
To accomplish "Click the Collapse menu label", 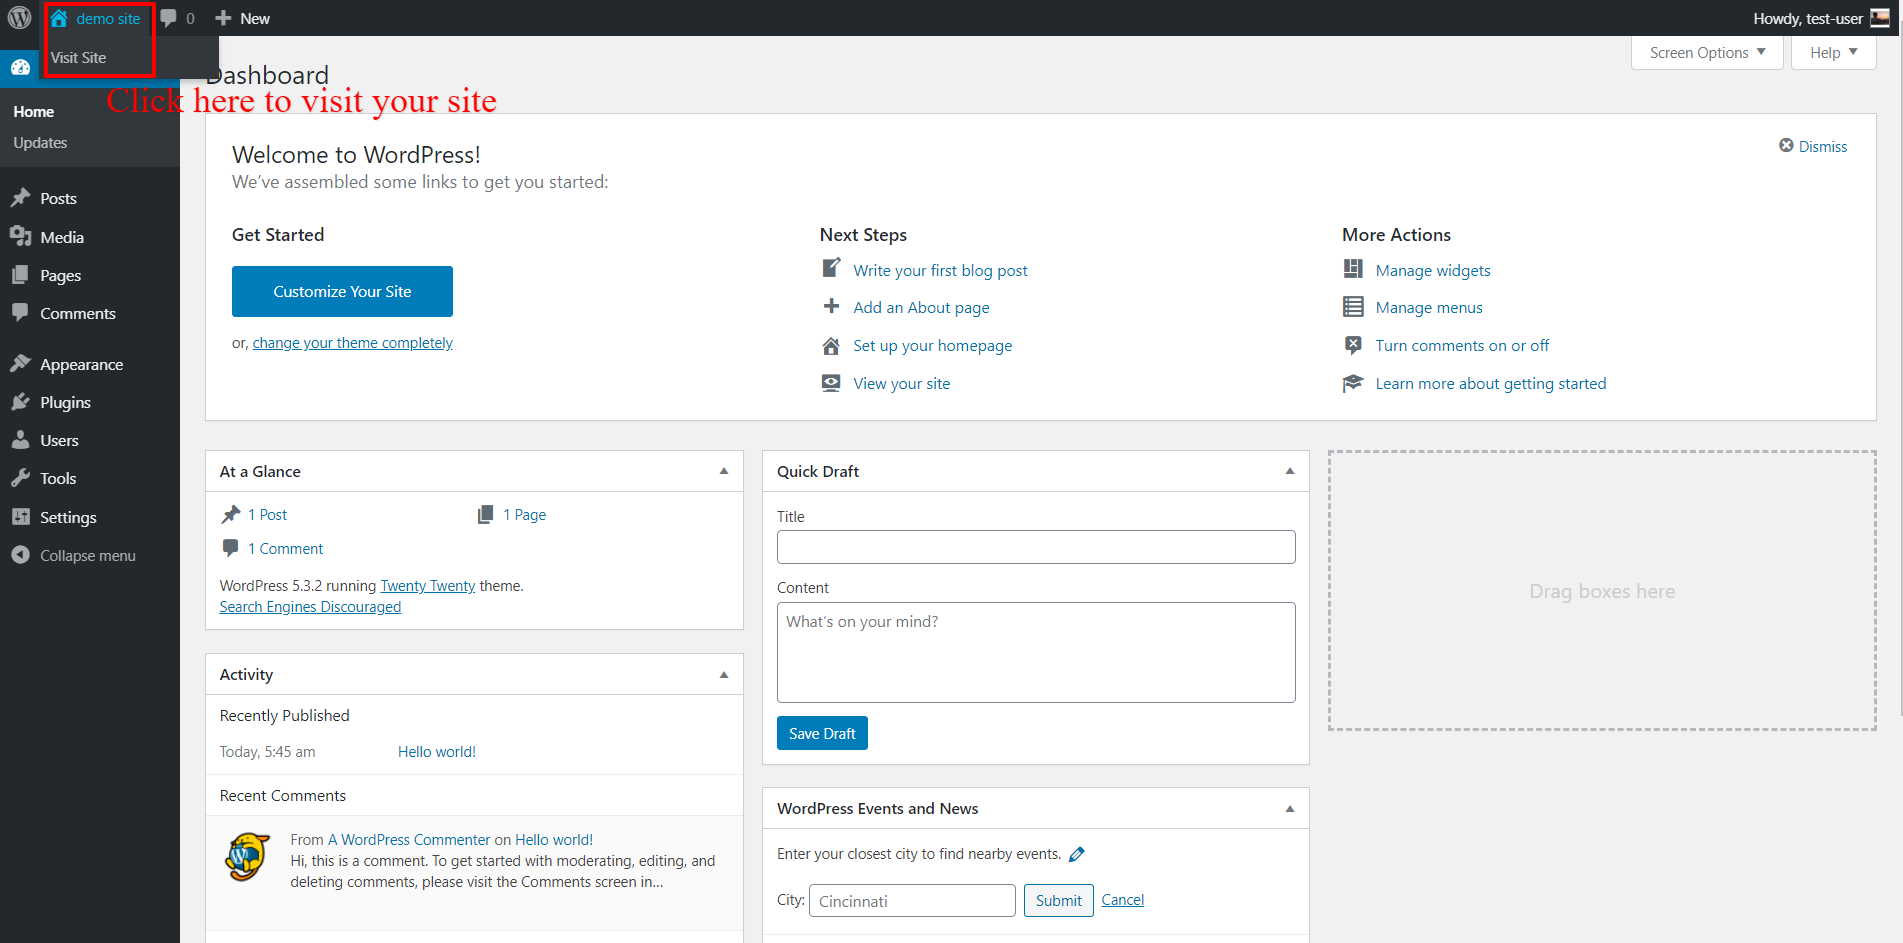I will 88,556.
